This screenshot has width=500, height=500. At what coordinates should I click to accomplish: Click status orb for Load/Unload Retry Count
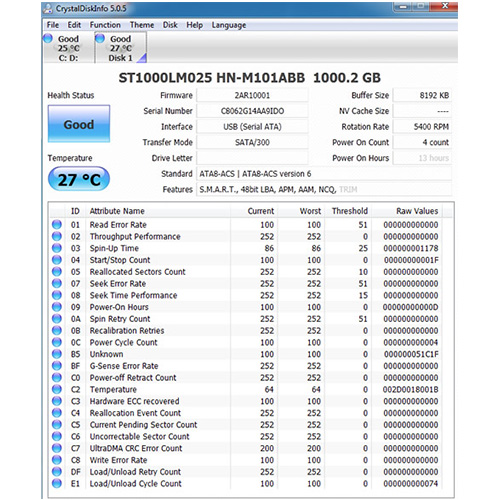57,472
